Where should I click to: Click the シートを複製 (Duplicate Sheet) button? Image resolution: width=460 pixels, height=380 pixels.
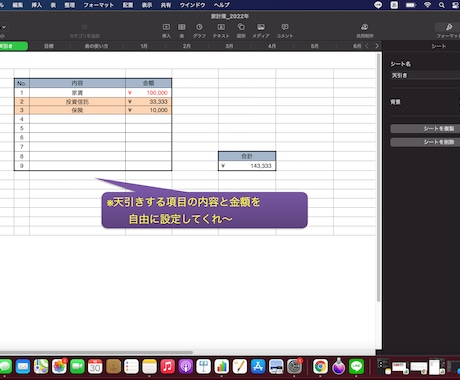pyautogui.click(x=425, y=129)
